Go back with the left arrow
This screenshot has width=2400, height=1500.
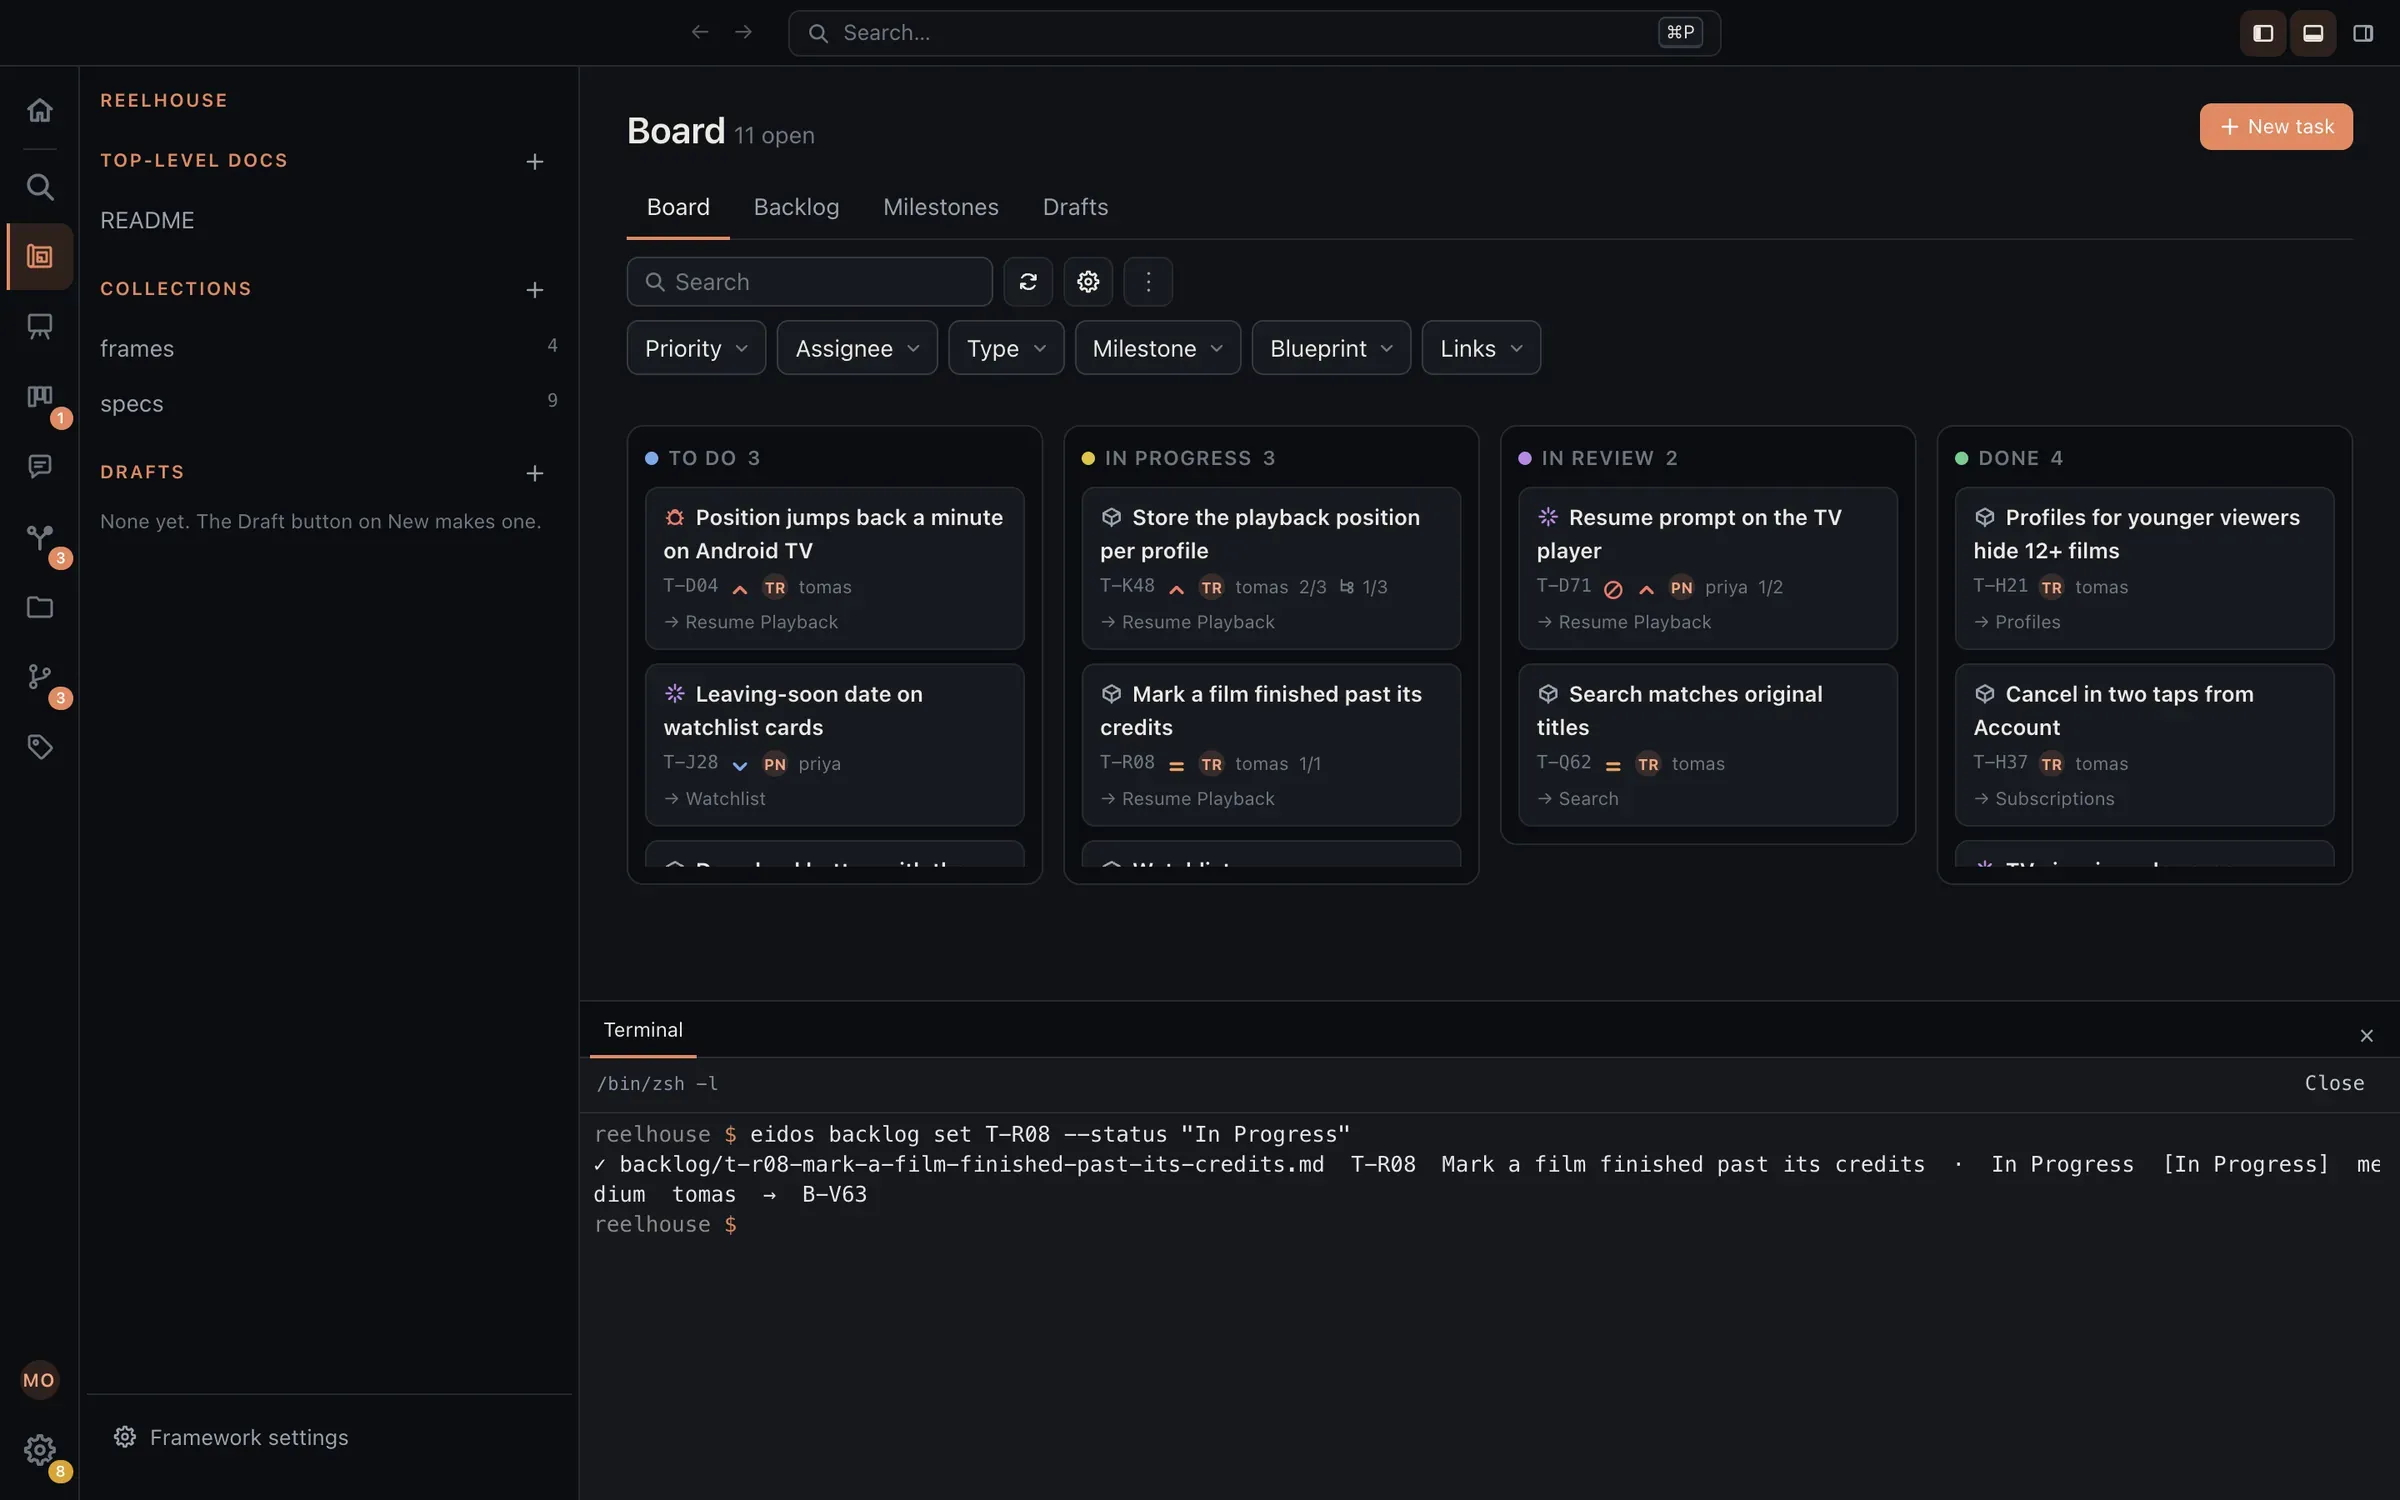(700, 33)
